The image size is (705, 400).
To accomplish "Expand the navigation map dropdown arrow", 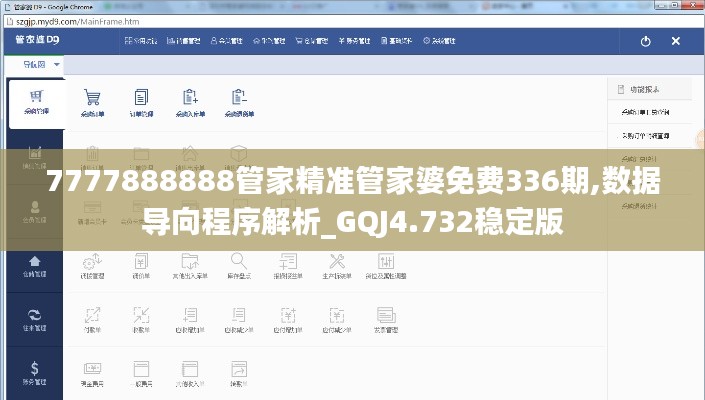I will coord(57,65).
